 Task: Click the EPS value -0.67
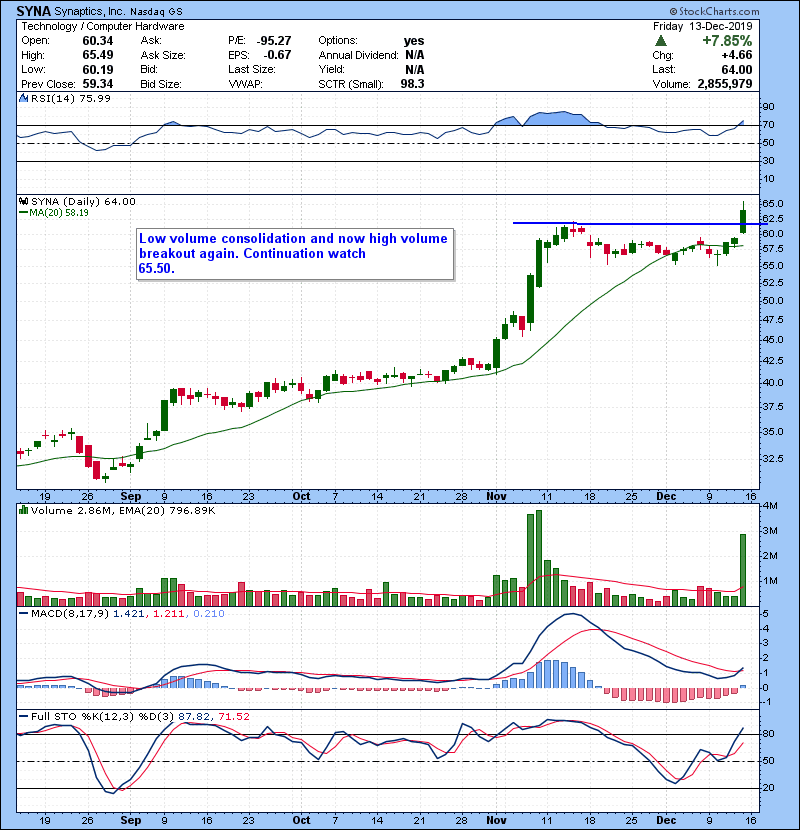coord(277,55)
